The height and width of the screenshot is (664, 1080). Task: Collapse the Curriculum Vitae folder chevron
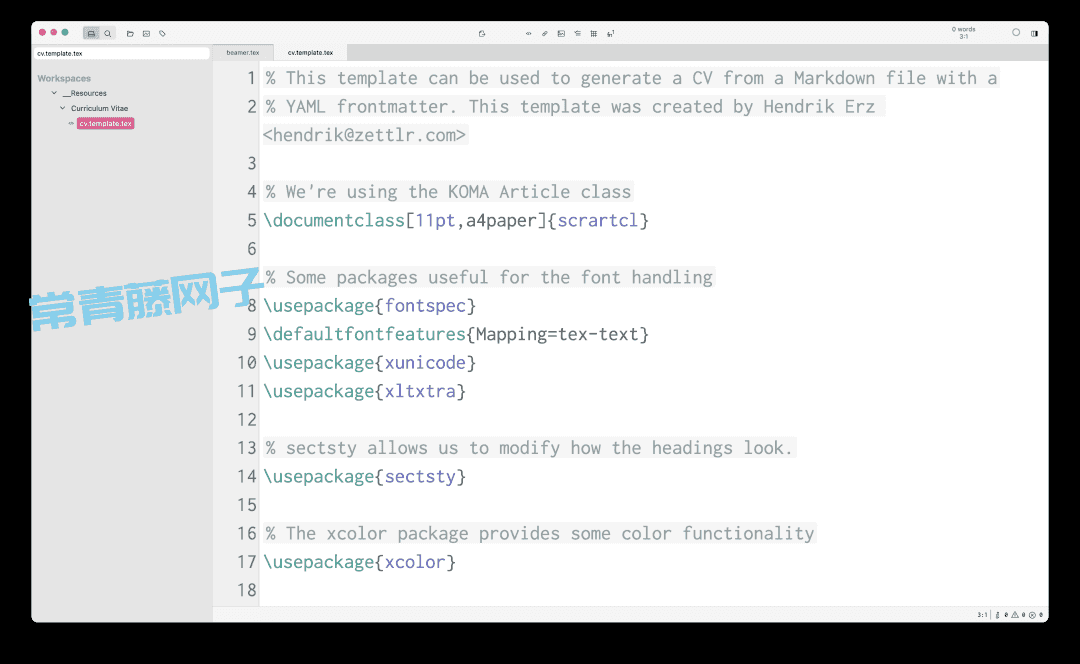(x=63, y=108)
